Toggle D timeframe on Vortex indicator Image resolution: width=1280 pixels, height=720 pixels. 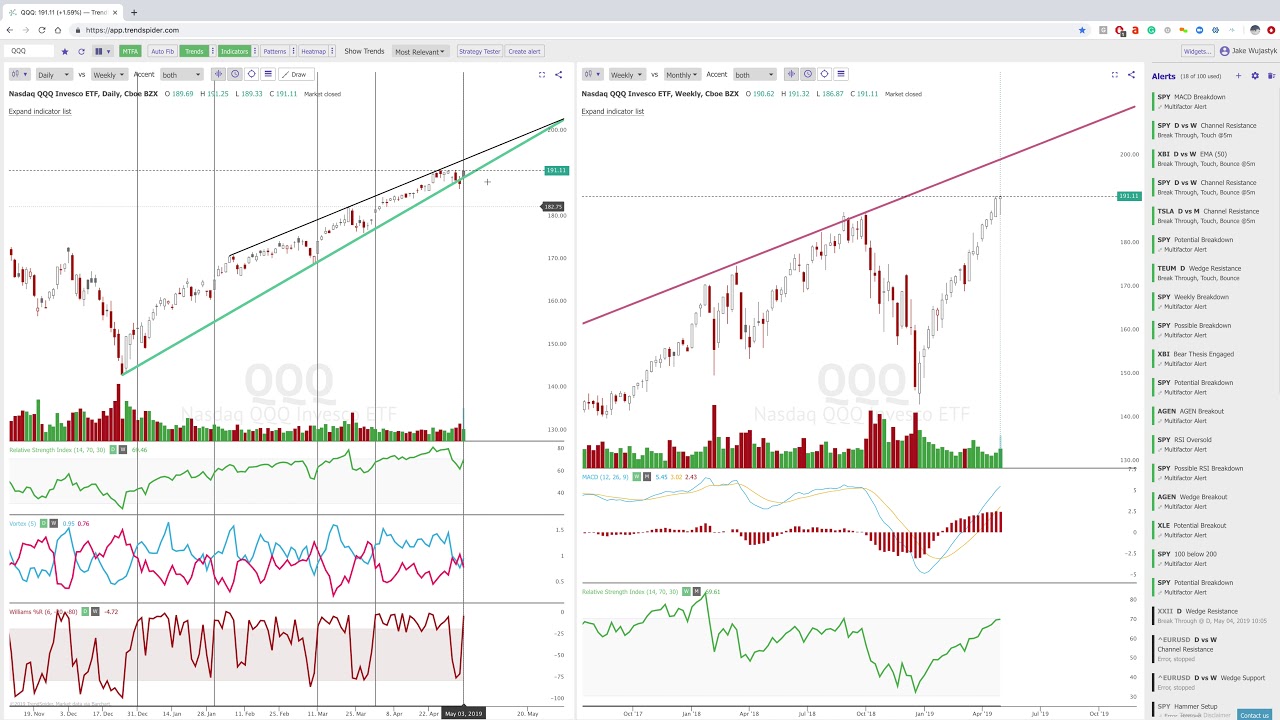(44, 523)
